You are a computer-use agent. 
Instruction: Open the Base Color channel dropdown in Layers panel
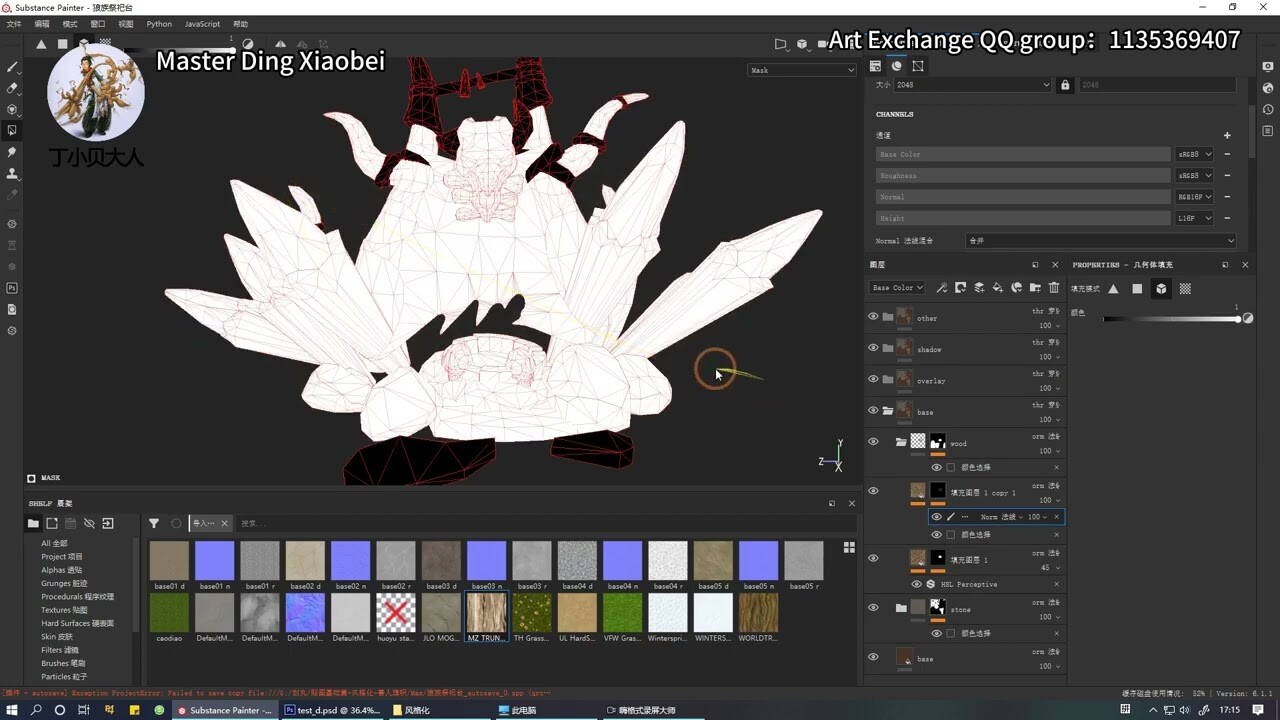click(x=896, y=288)
